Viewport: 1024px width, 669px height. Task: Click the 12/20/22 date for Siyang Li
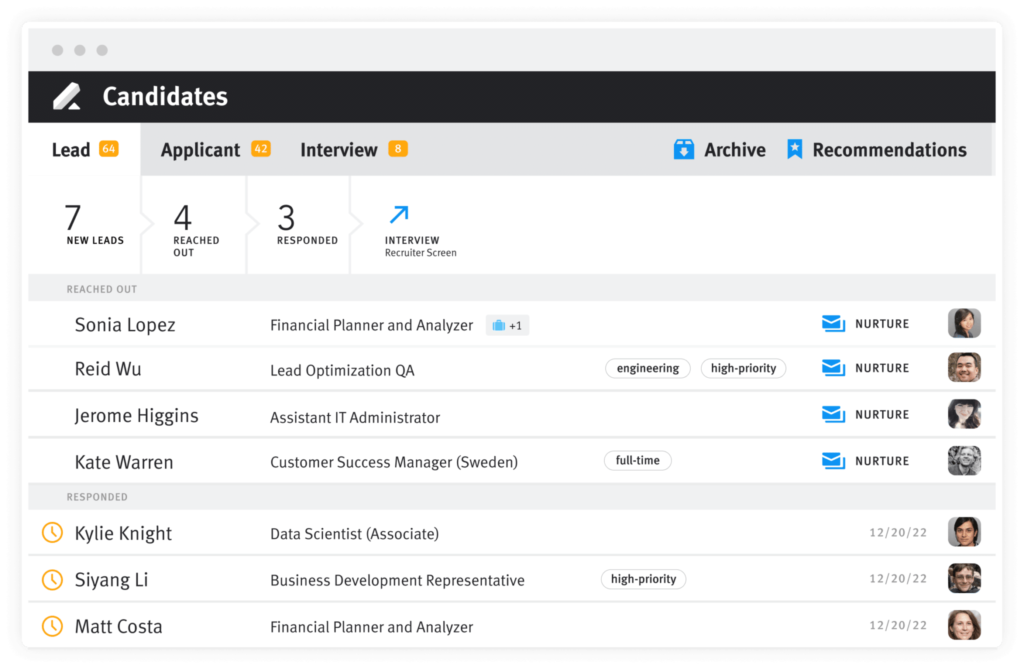pos(898,579)
